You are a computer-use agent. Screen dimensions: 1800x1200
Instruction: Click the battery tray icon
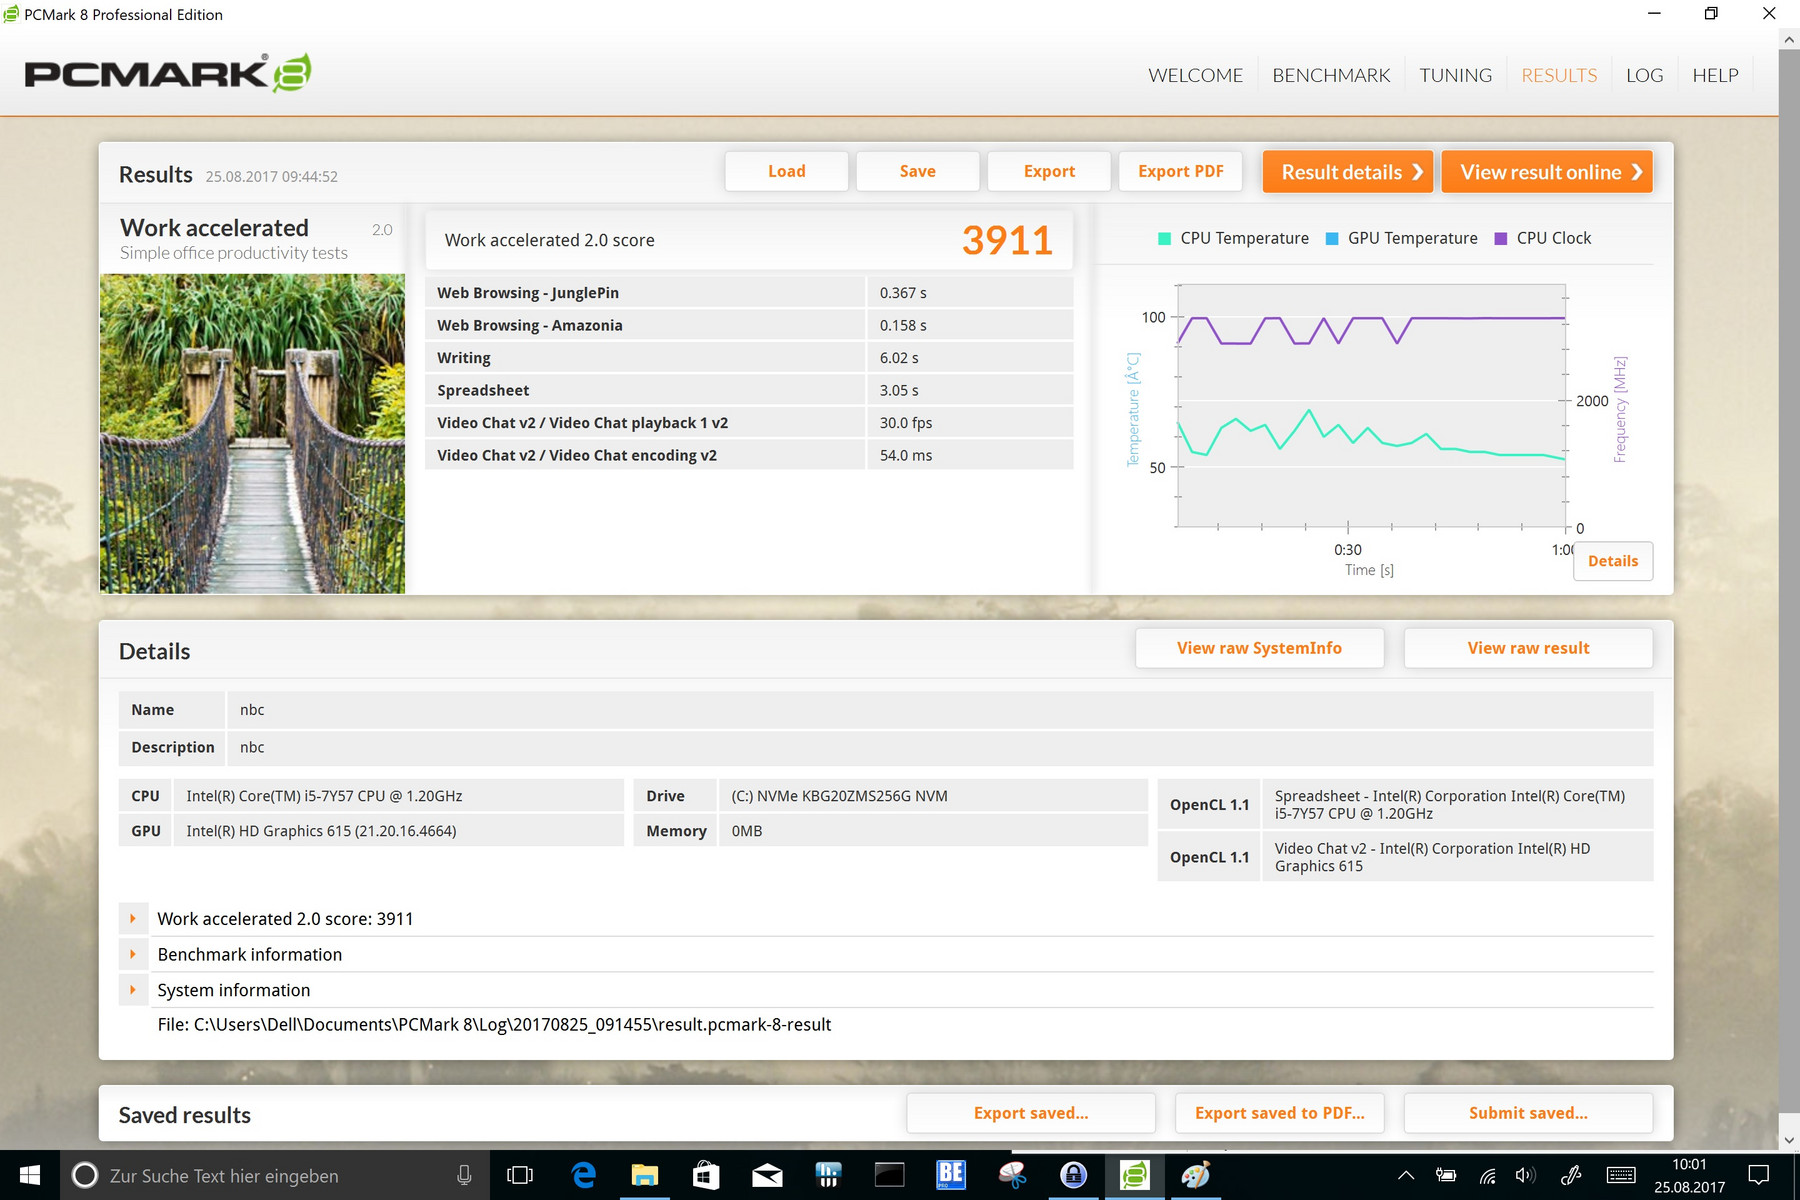click(x=1446, y=1175)
